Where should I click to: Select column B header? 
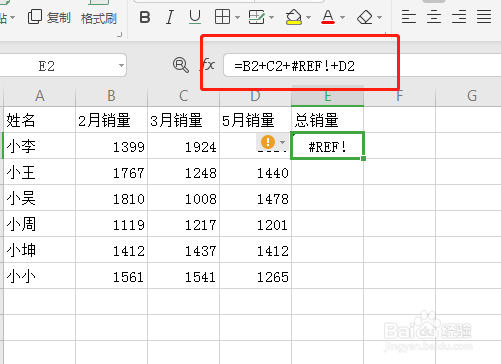click(x=112, y=96)
